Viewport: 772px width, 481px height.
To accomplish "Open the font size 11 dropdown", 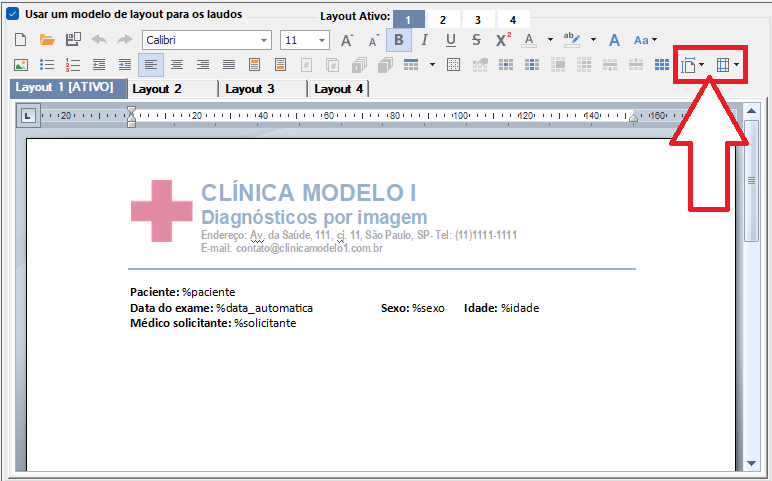I will coord(322,40).
